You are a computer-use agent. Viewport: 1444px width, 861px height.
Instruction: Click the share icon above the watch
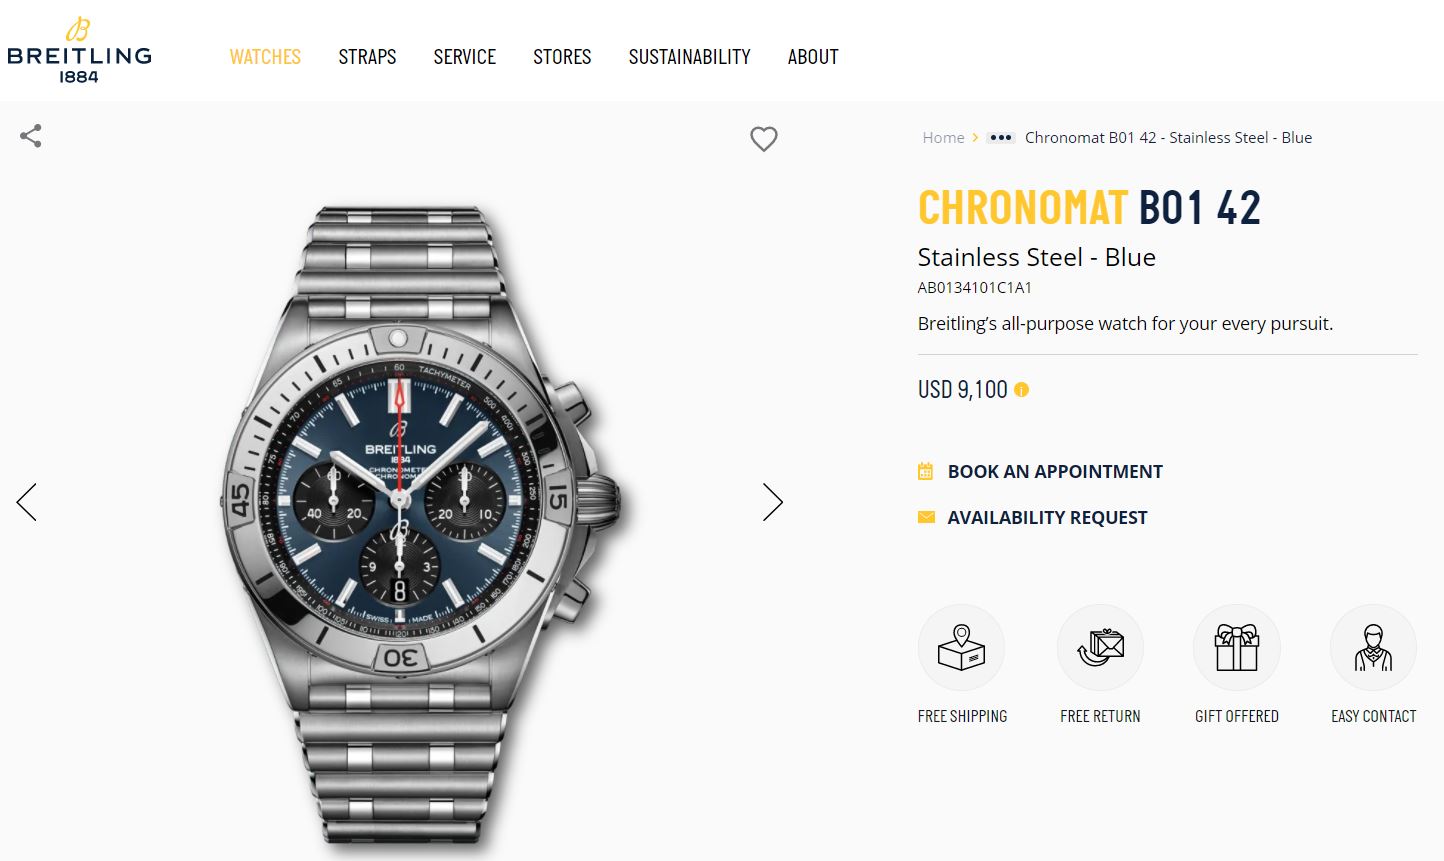31,136
